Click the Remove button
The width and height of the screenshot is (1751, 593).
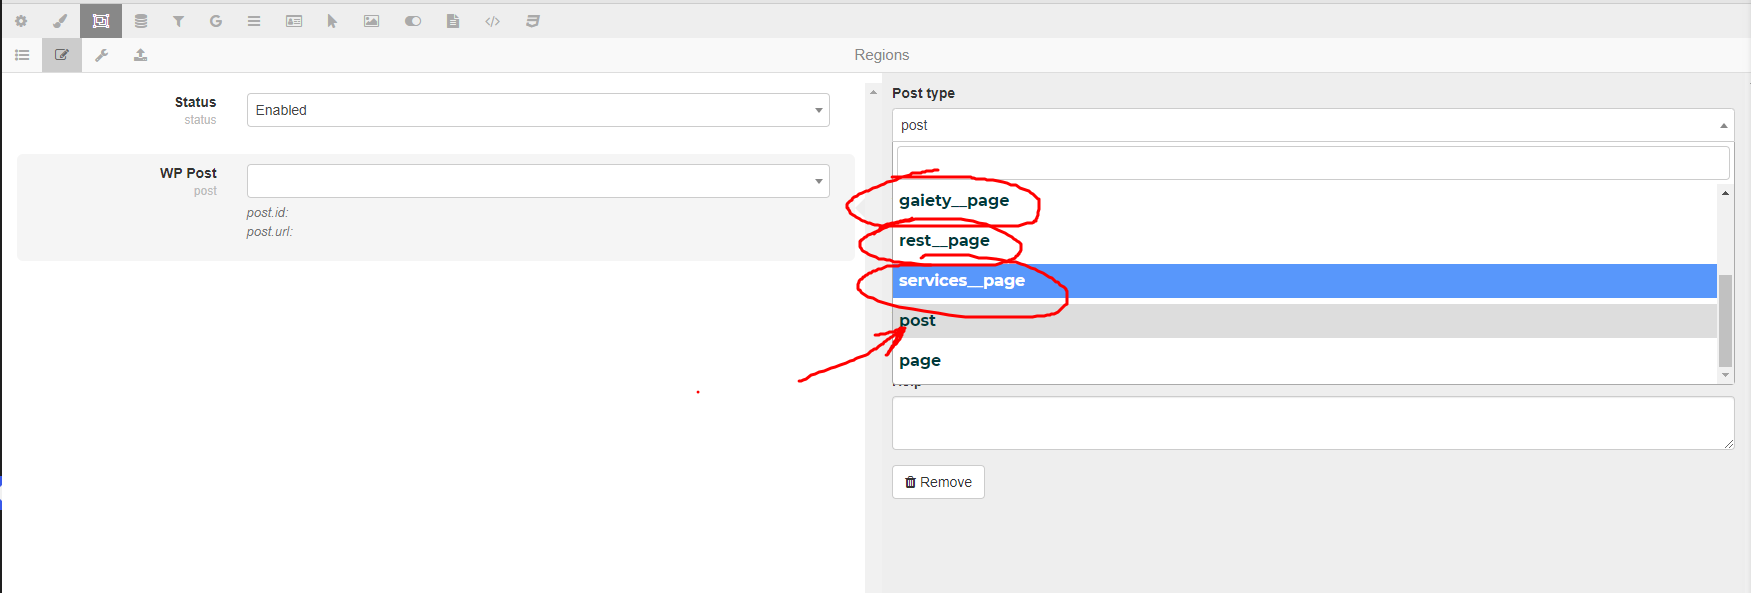[938, 482]
